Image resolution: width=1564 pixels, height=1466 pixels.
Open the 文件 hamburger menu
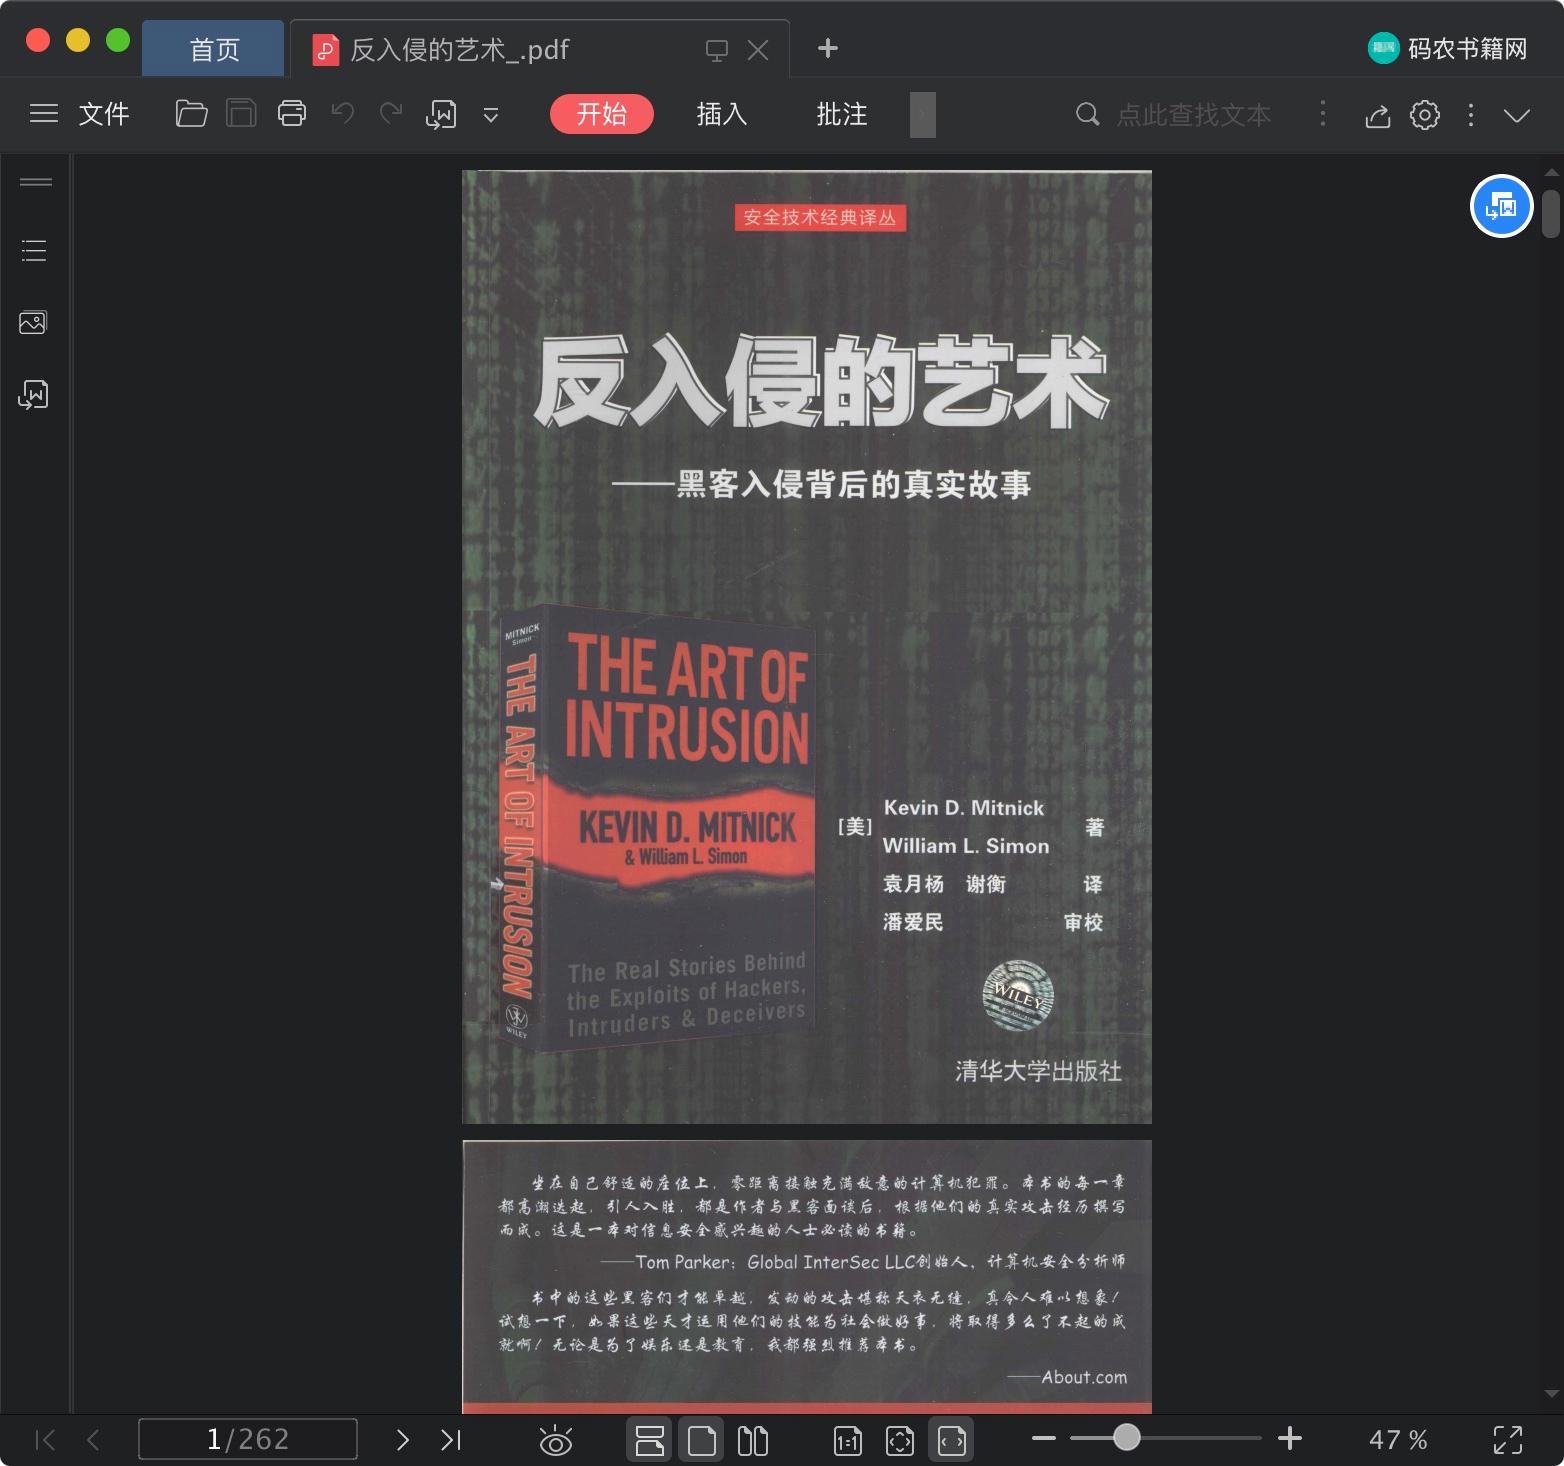pyautogui.click(x=79, y=114)
